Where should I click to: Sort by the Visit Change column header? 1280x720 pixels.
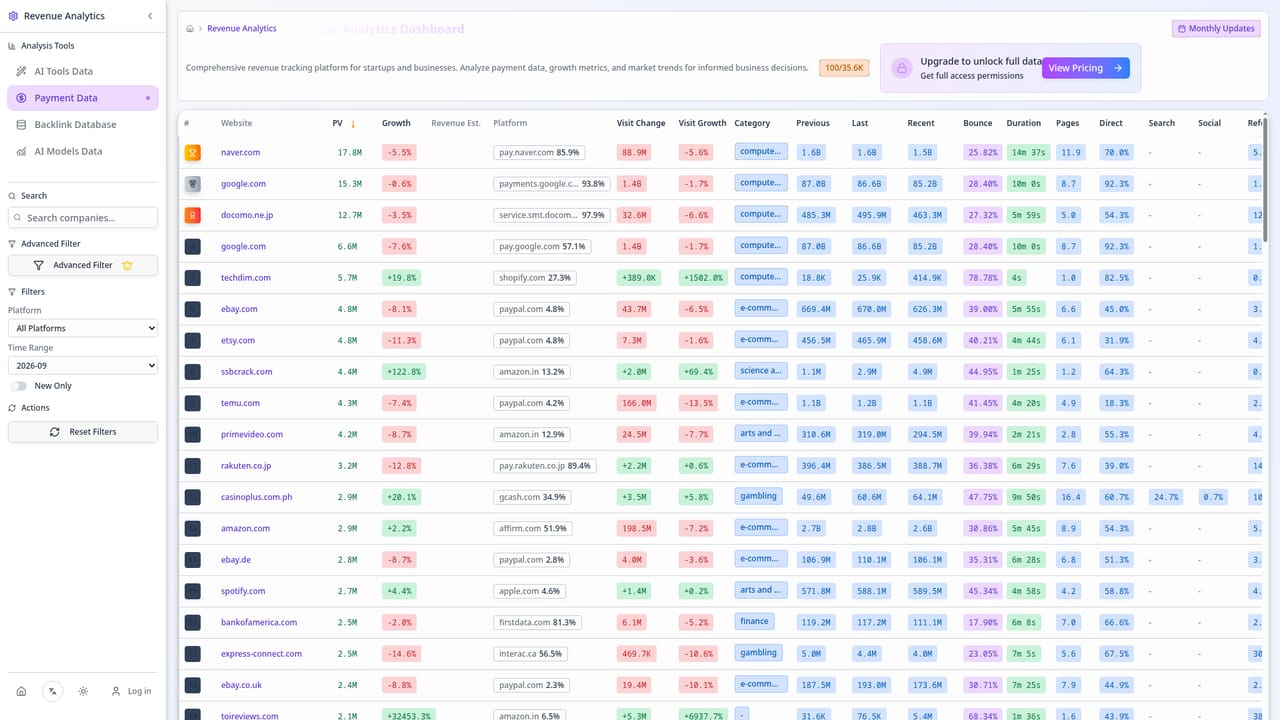pos(641,124)
